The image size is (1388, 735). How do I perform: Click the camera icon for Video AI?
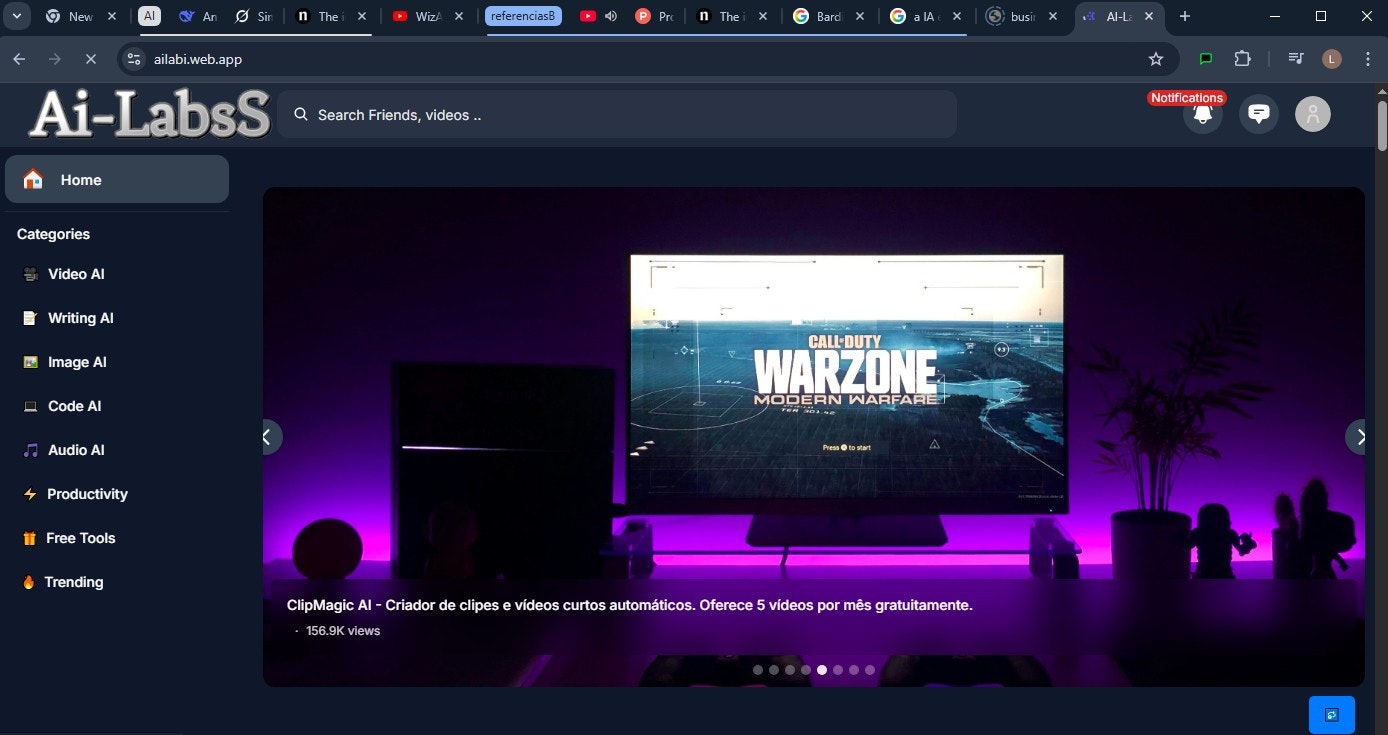[30, 274]
